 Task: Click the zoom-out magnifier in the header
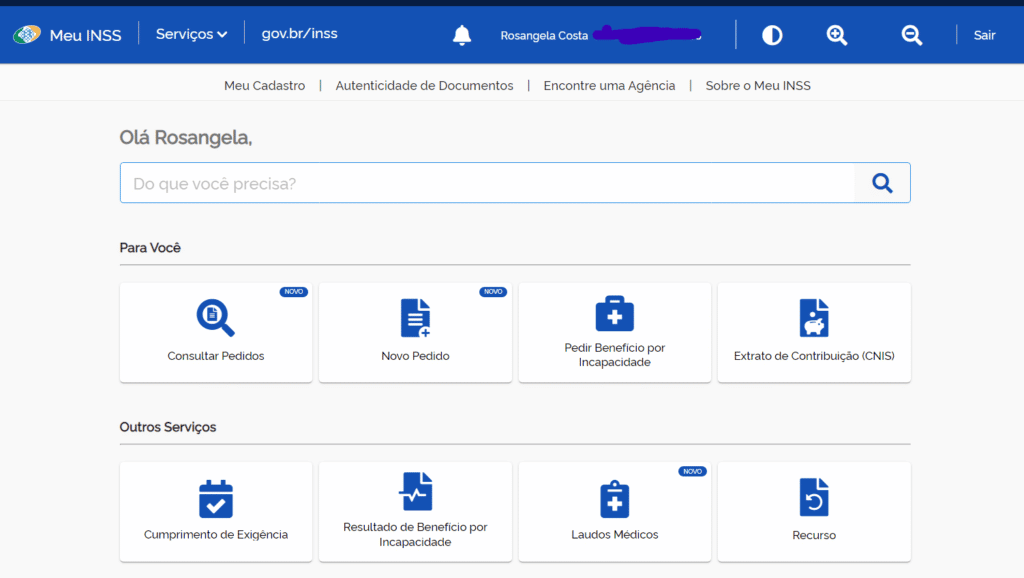911,34
